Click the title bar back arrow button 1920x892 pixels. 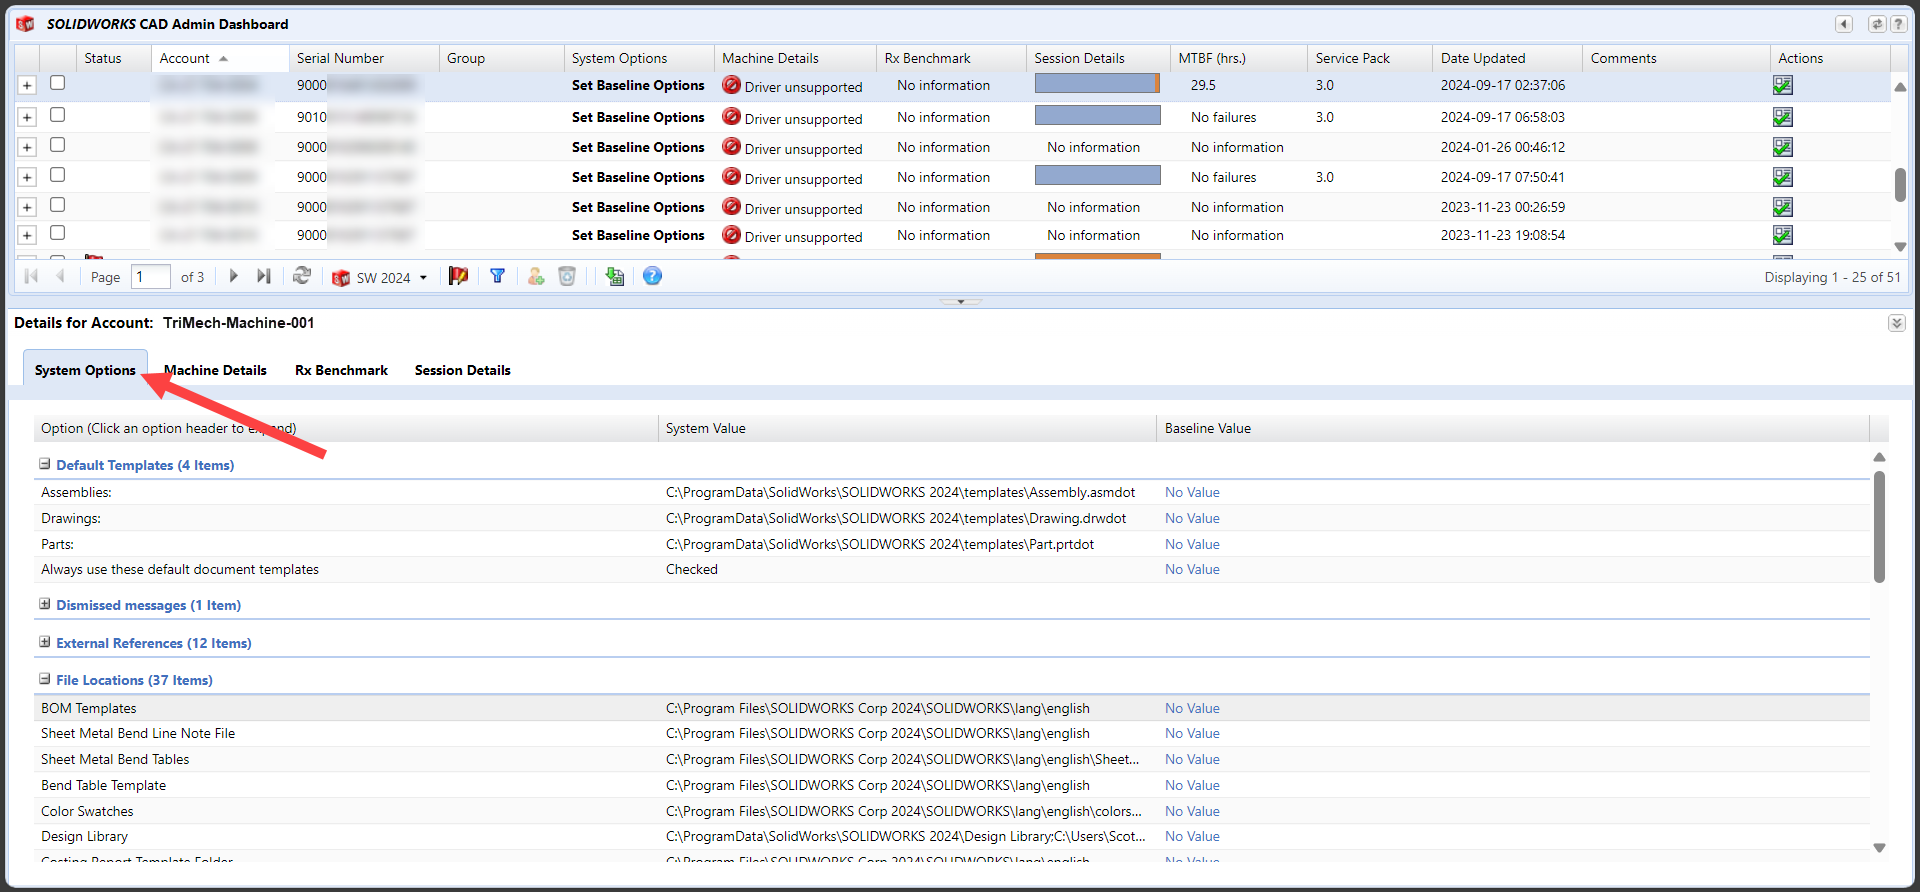coord(1844,24)
